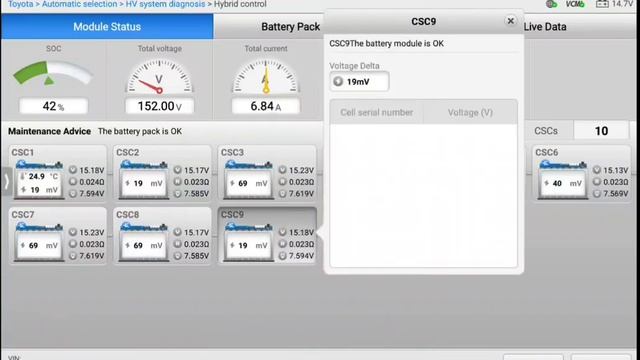Viewport: 640px width, 360px height.
Task: Open the Battery Pack tab
Action: 290,27
